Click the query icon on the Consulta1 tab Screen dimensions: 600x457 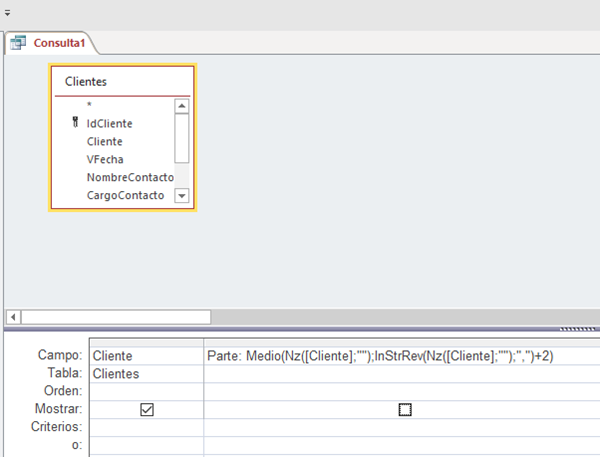pos(18,43)
